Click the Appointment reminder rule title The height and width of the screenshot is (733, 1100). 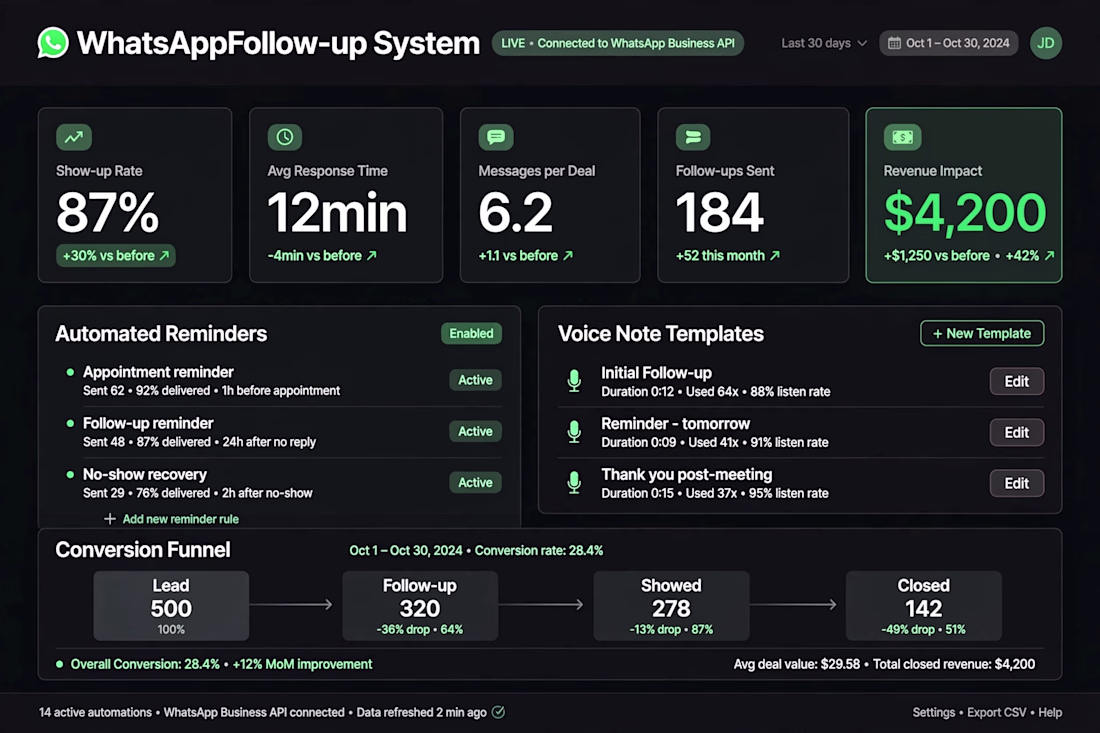tap(158, 372)
